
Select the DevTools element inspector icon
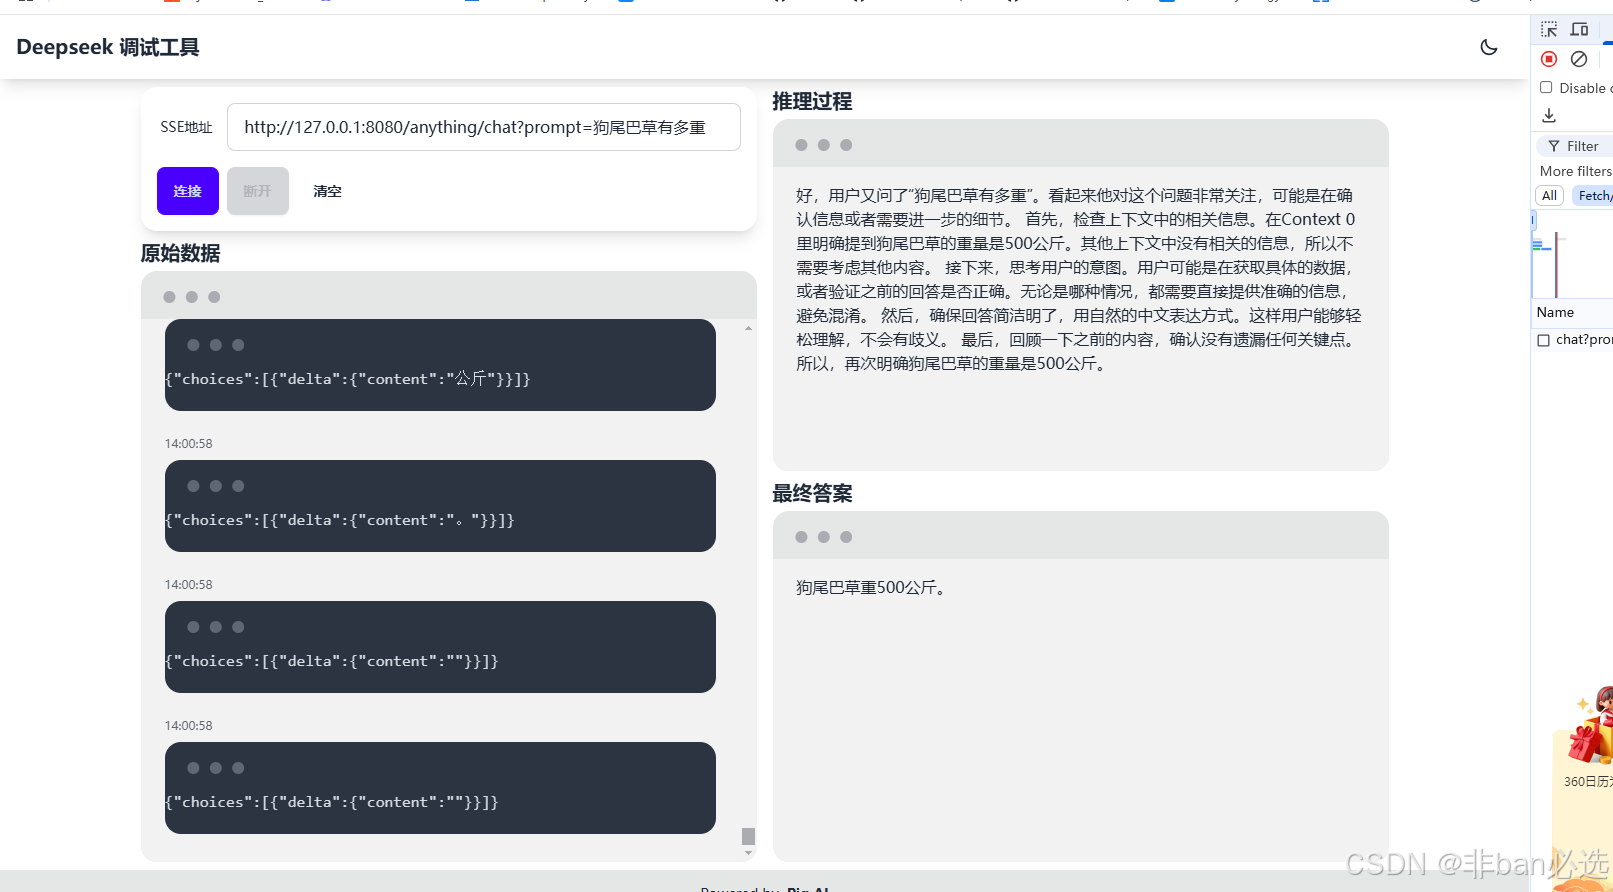click(x=1549, y=29)
